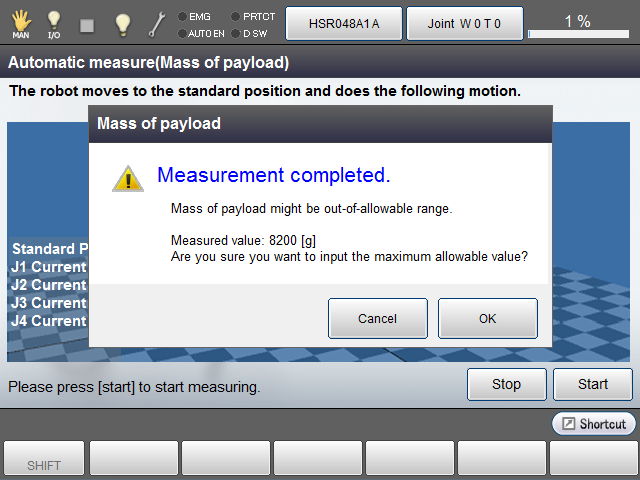This screenshot has height=480, width=640.
Task: Confirm with the OK button
Action: (487, 319)
